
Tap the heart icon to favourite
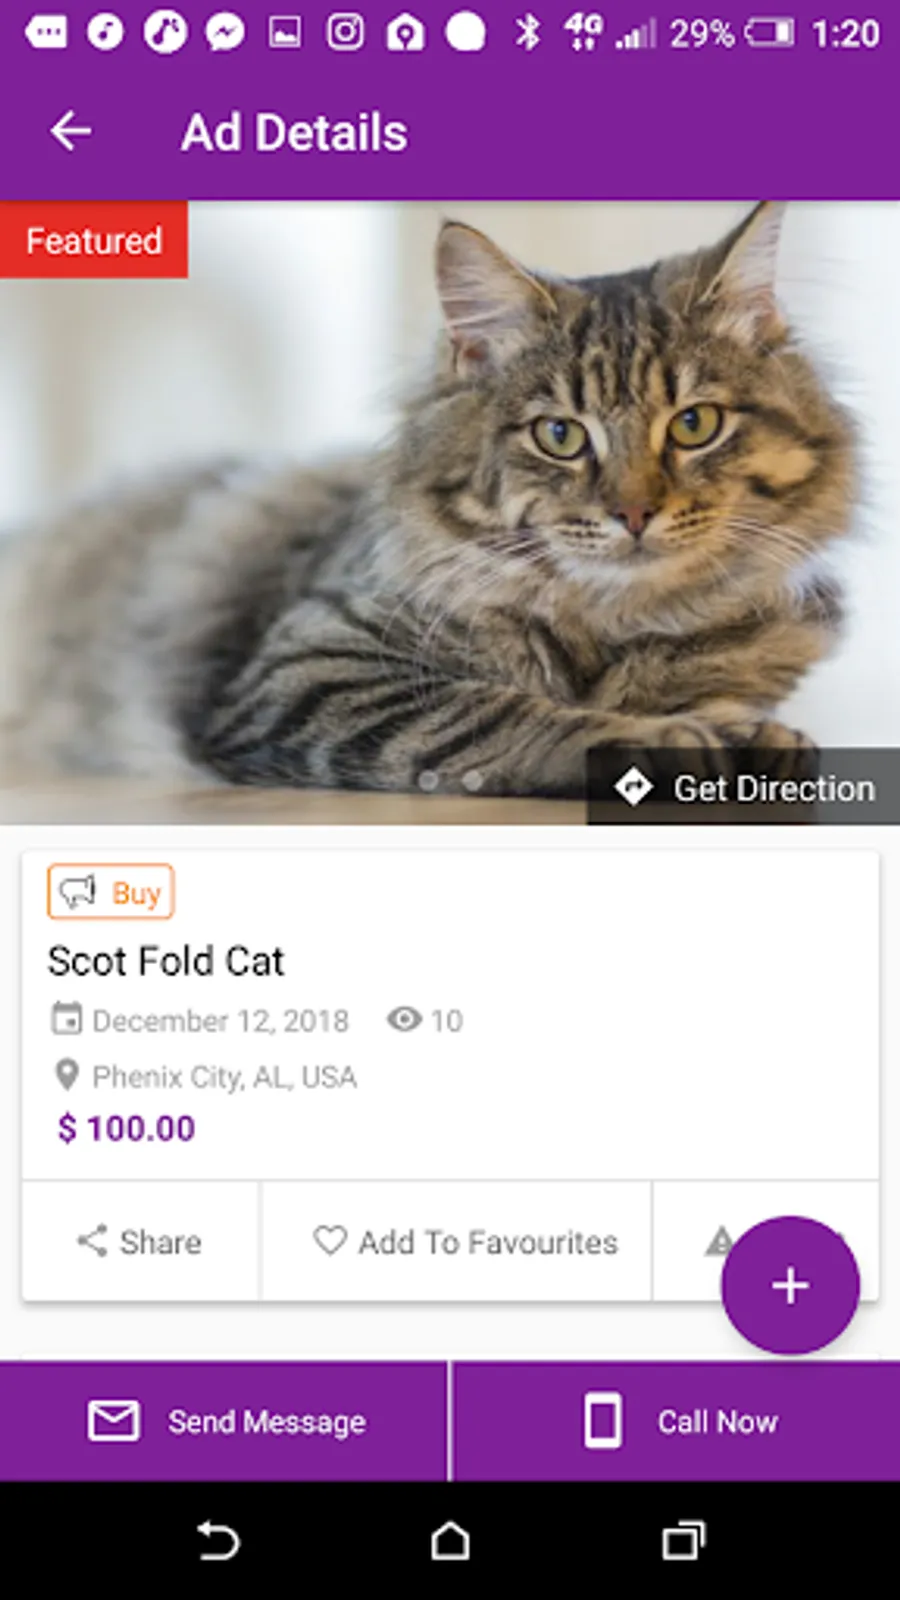(330, 1240)
